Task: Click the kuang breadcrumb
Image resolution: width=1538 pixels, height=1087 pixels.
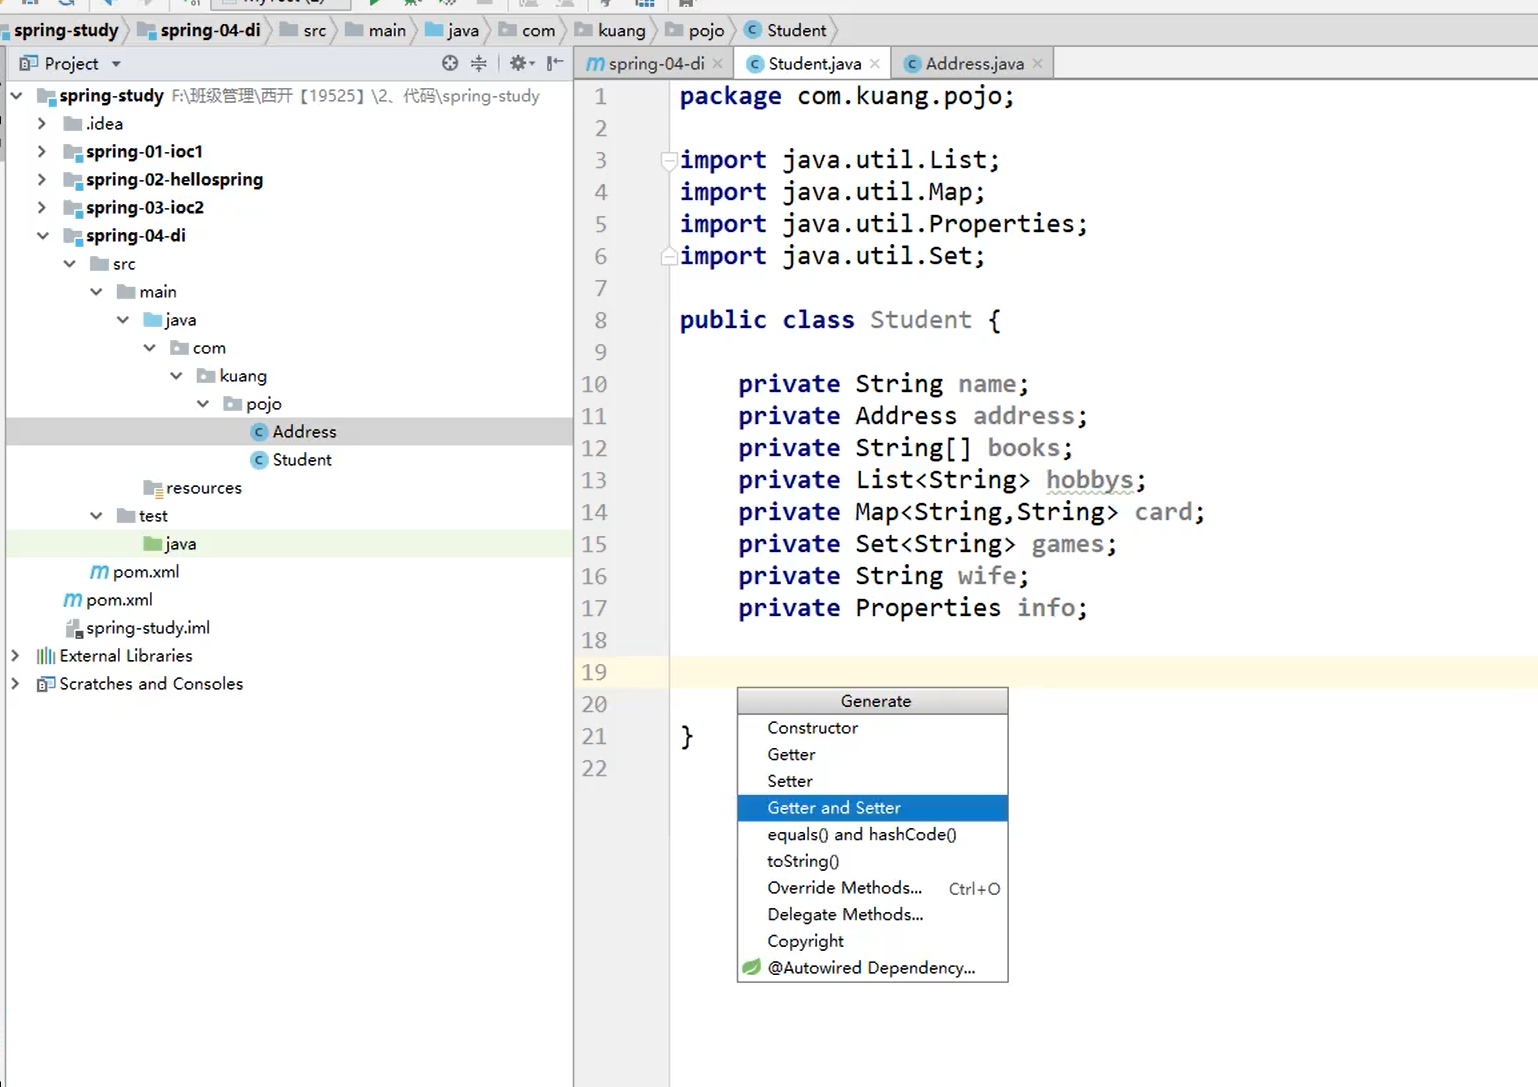Action: click(611, 30)
